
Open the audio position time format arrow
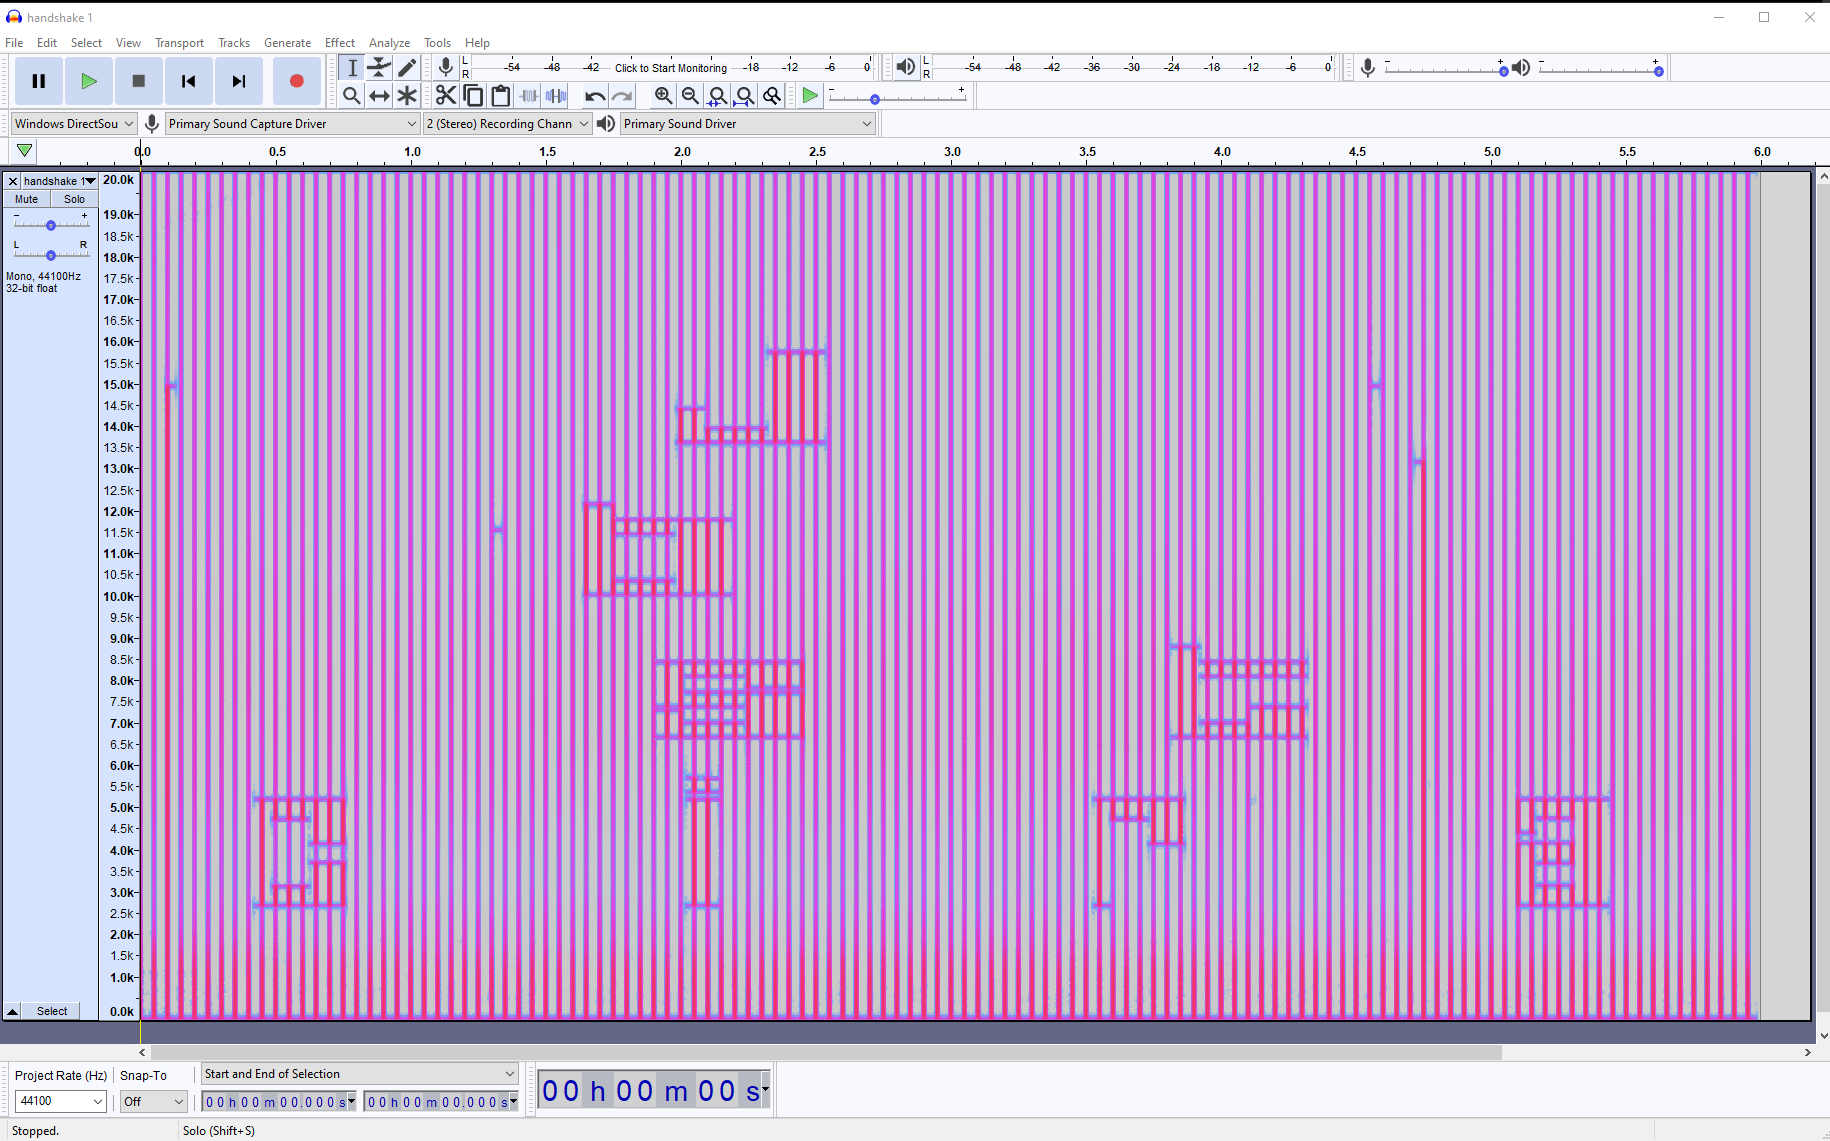765,1089
